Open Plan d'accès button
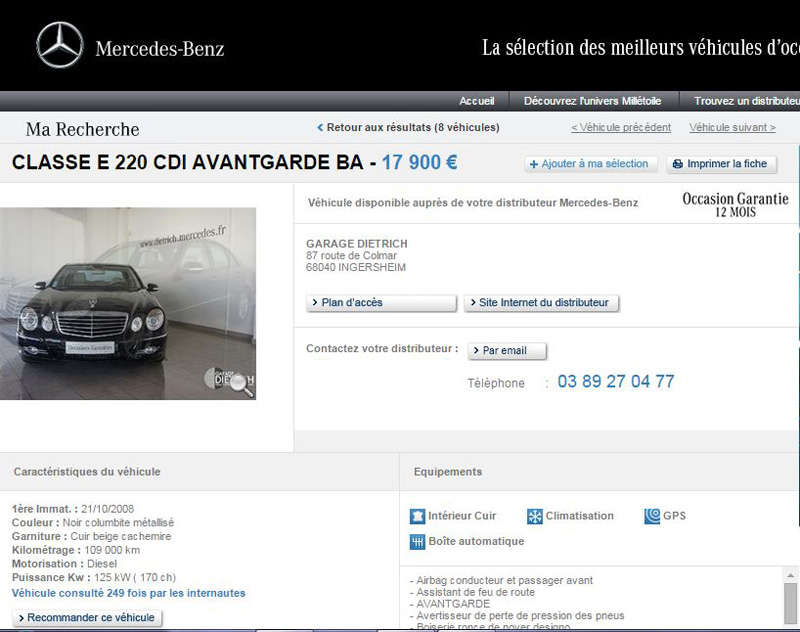800x632 pixels. pyautogui.click(x=381, y=303)
